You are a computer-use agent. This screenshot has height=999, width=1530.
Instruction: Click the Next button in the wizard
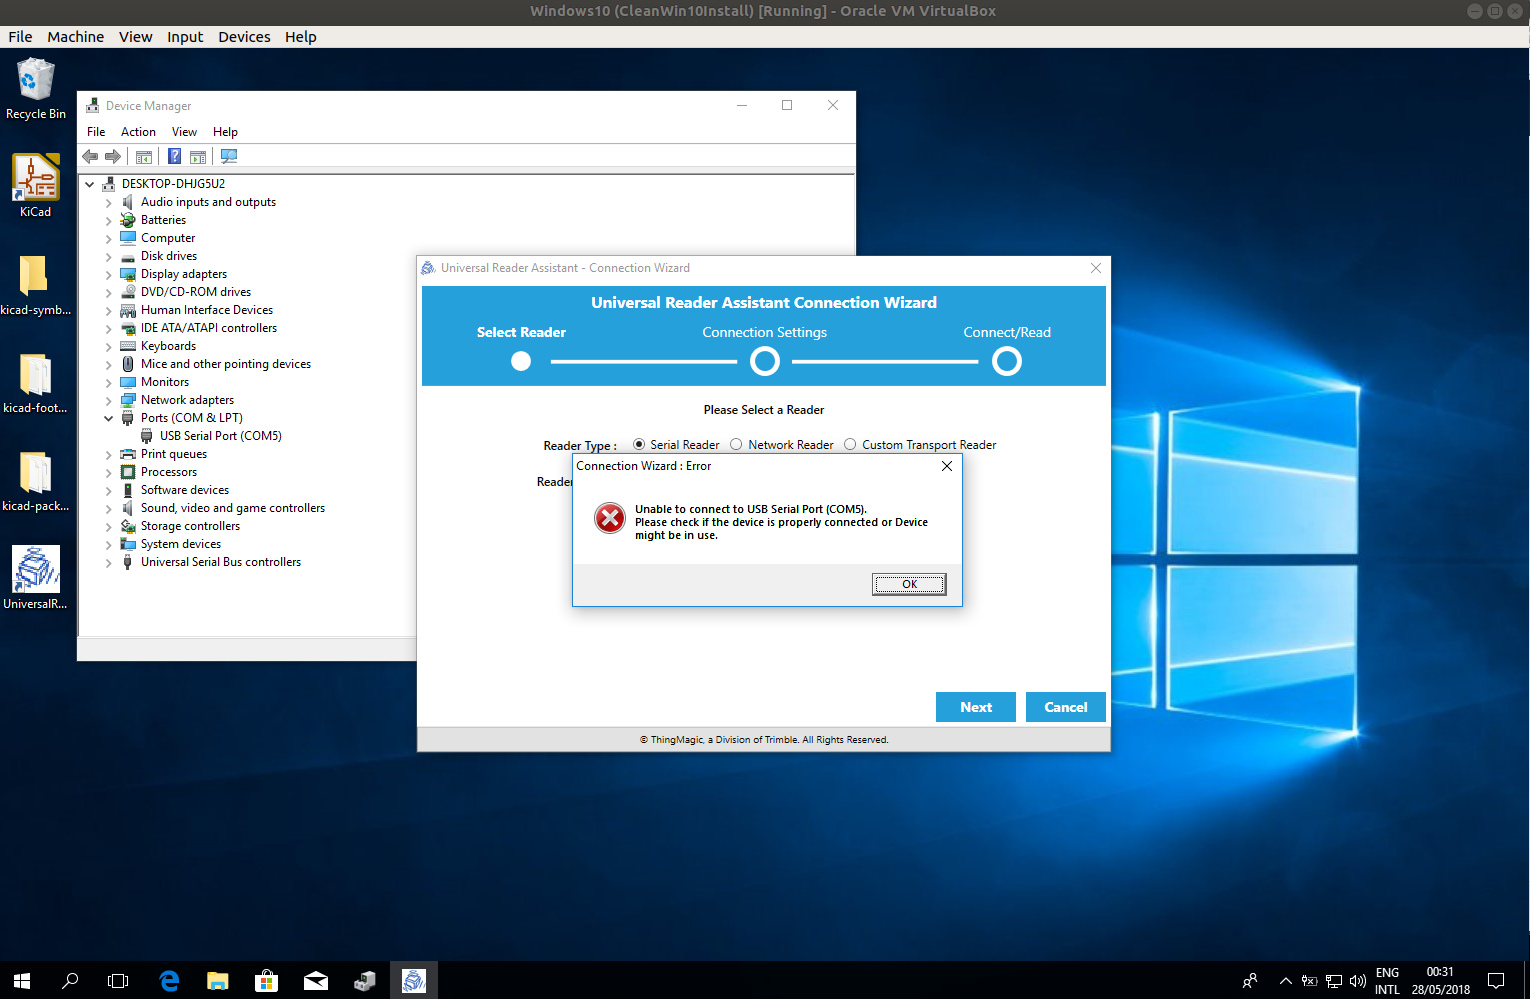coord(976,707)
